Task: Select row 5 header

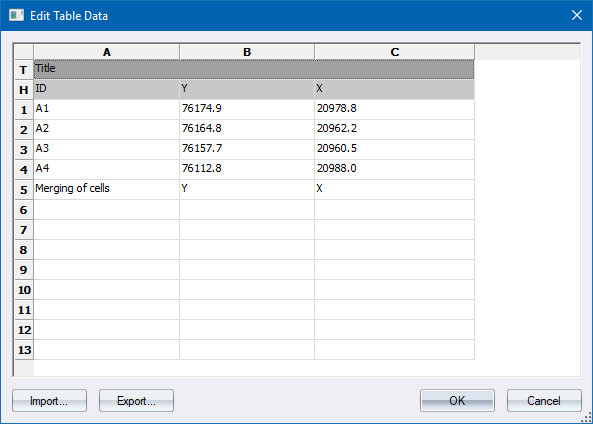Action: point(24,190)
